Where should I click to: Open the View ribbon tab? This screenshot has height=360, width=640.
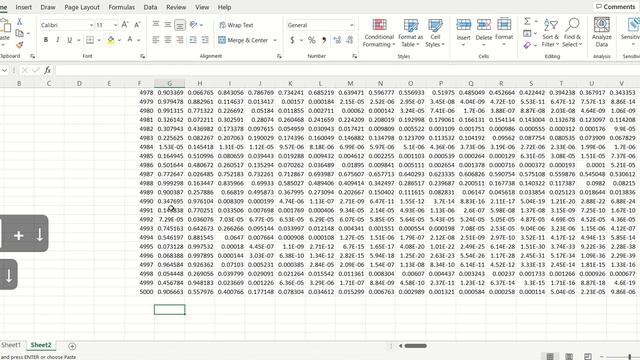202,7
